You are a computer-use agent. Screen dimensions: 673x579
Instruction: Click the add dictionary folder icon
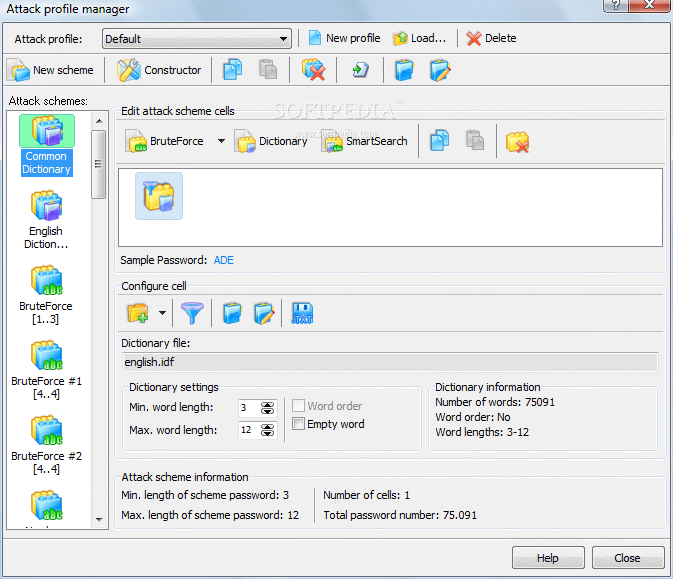point(138,313)
